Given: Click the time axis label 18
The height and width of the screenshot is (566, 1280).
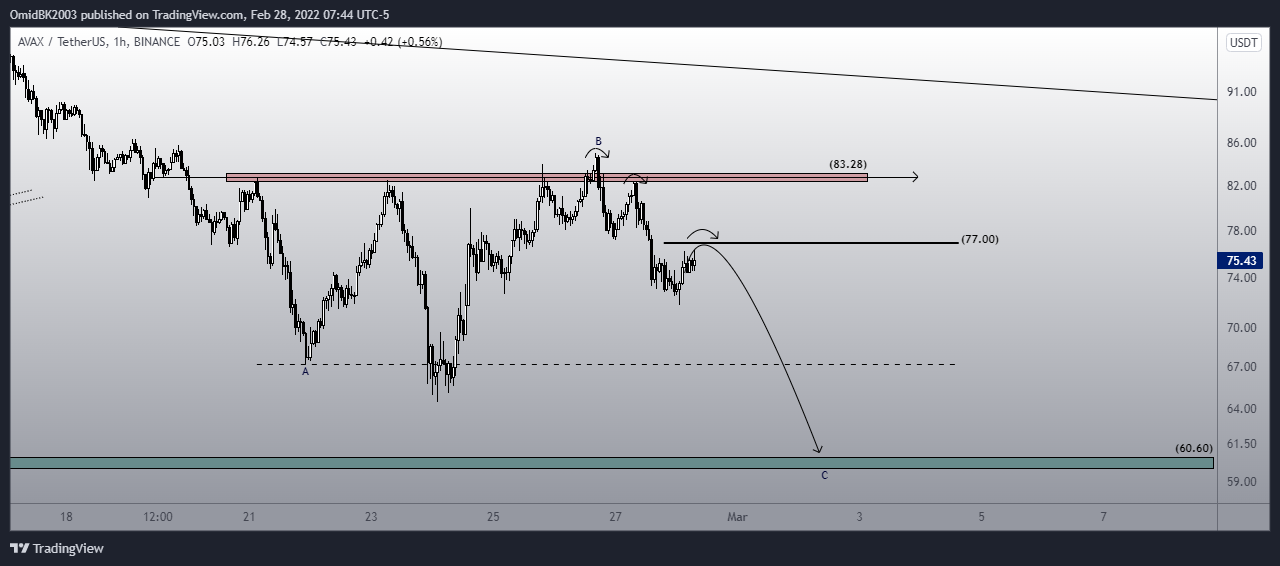Looking at the screenshot, I should pos(66,517).
